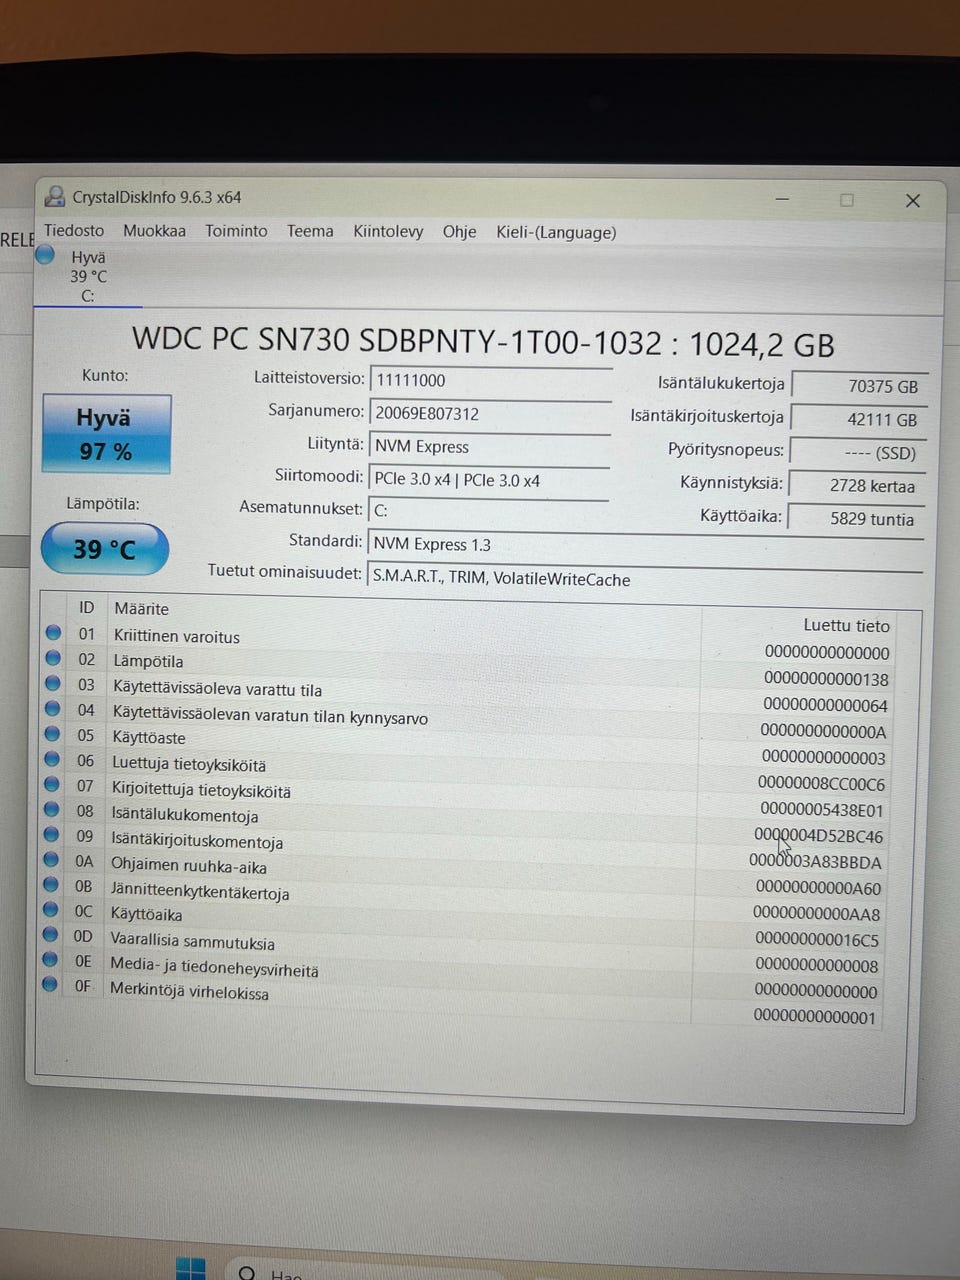Click the Isäntälukukertoja value 70375 GB
Screen dimensions: 960x1280
tap(860, 386)
